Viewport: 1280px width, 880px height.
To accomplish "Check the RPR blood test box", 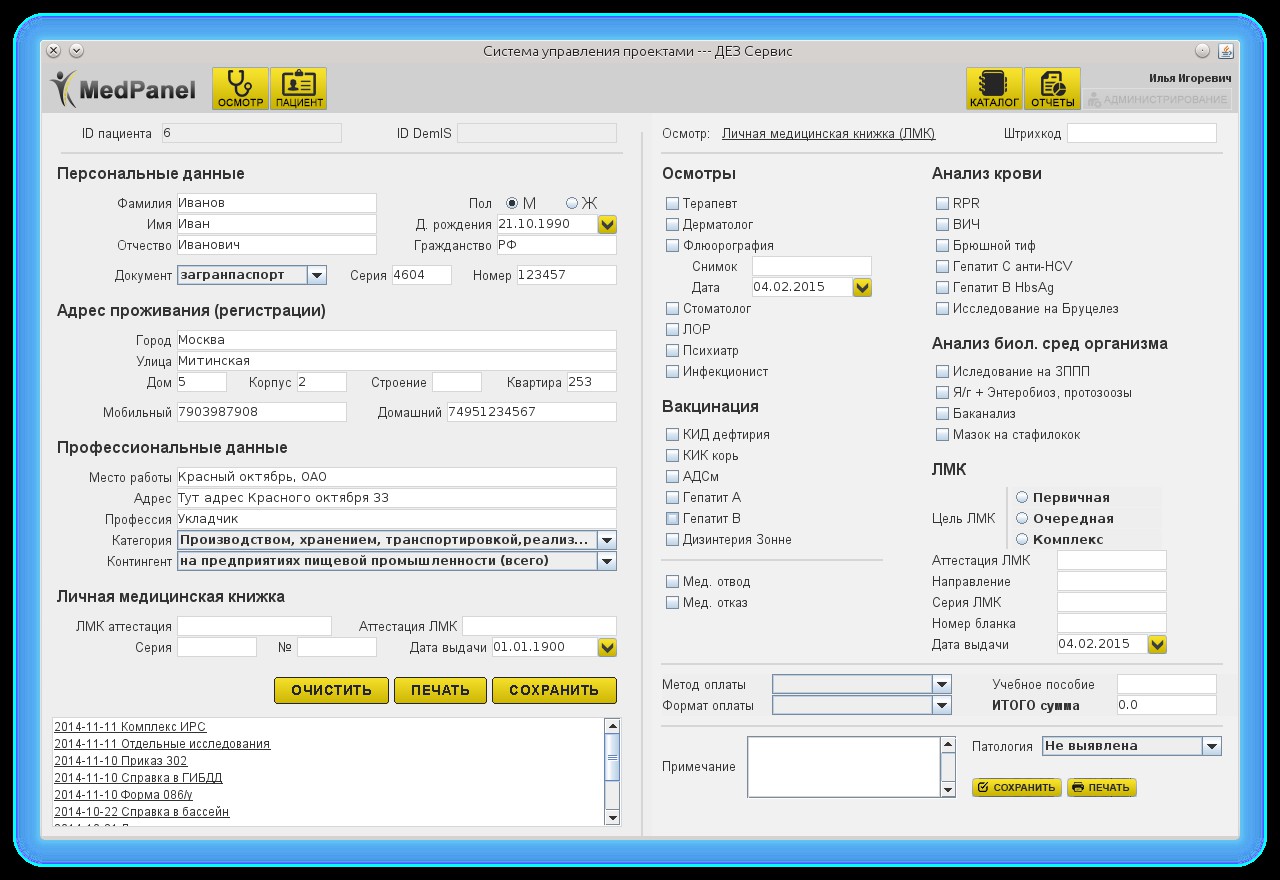I will (x=942, y=204).
